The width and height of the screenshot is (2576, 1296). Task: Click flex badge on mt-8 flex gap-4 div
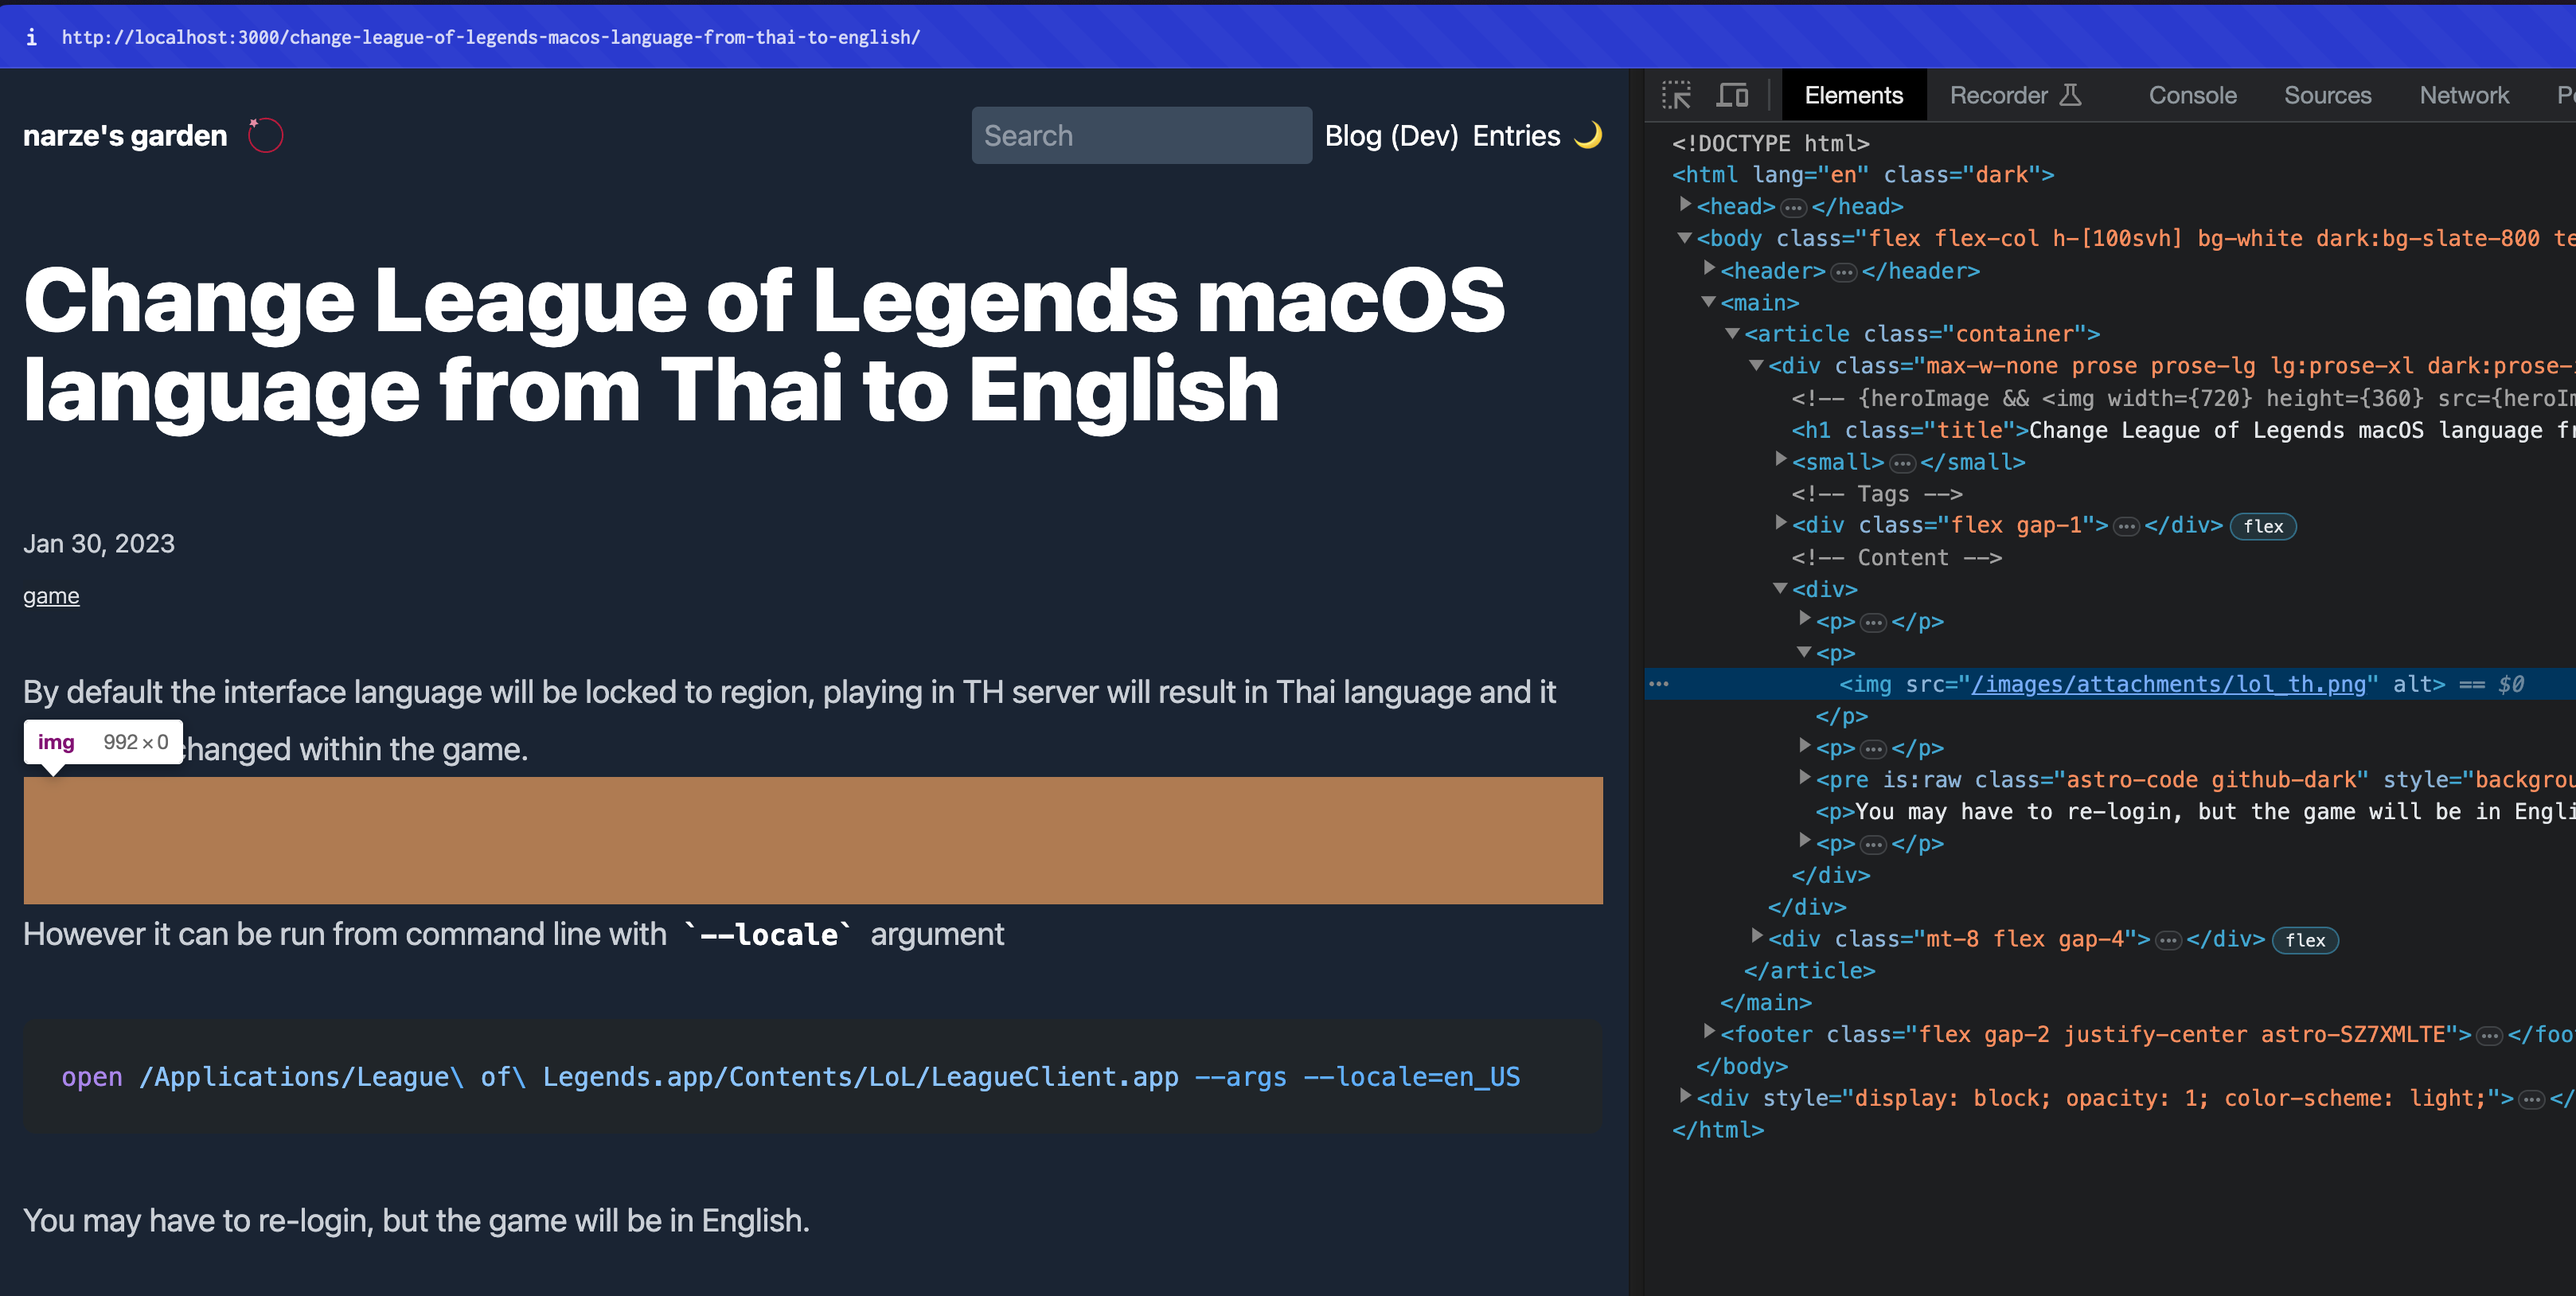[2305, 940]
